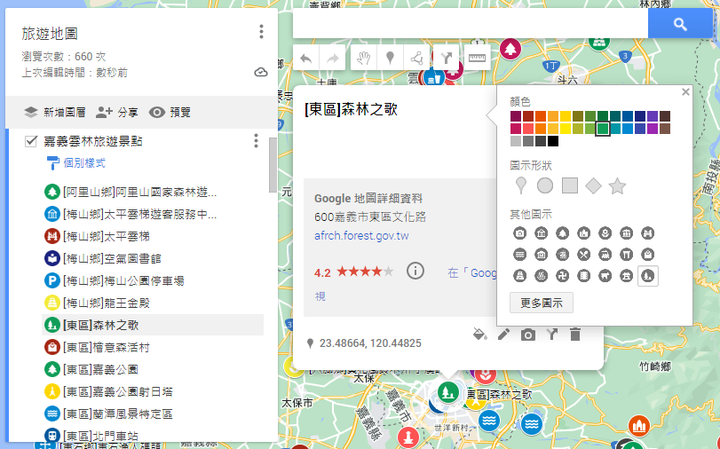Click into the map search field
This screenshot has width=720, height=449.
point(470,24)
